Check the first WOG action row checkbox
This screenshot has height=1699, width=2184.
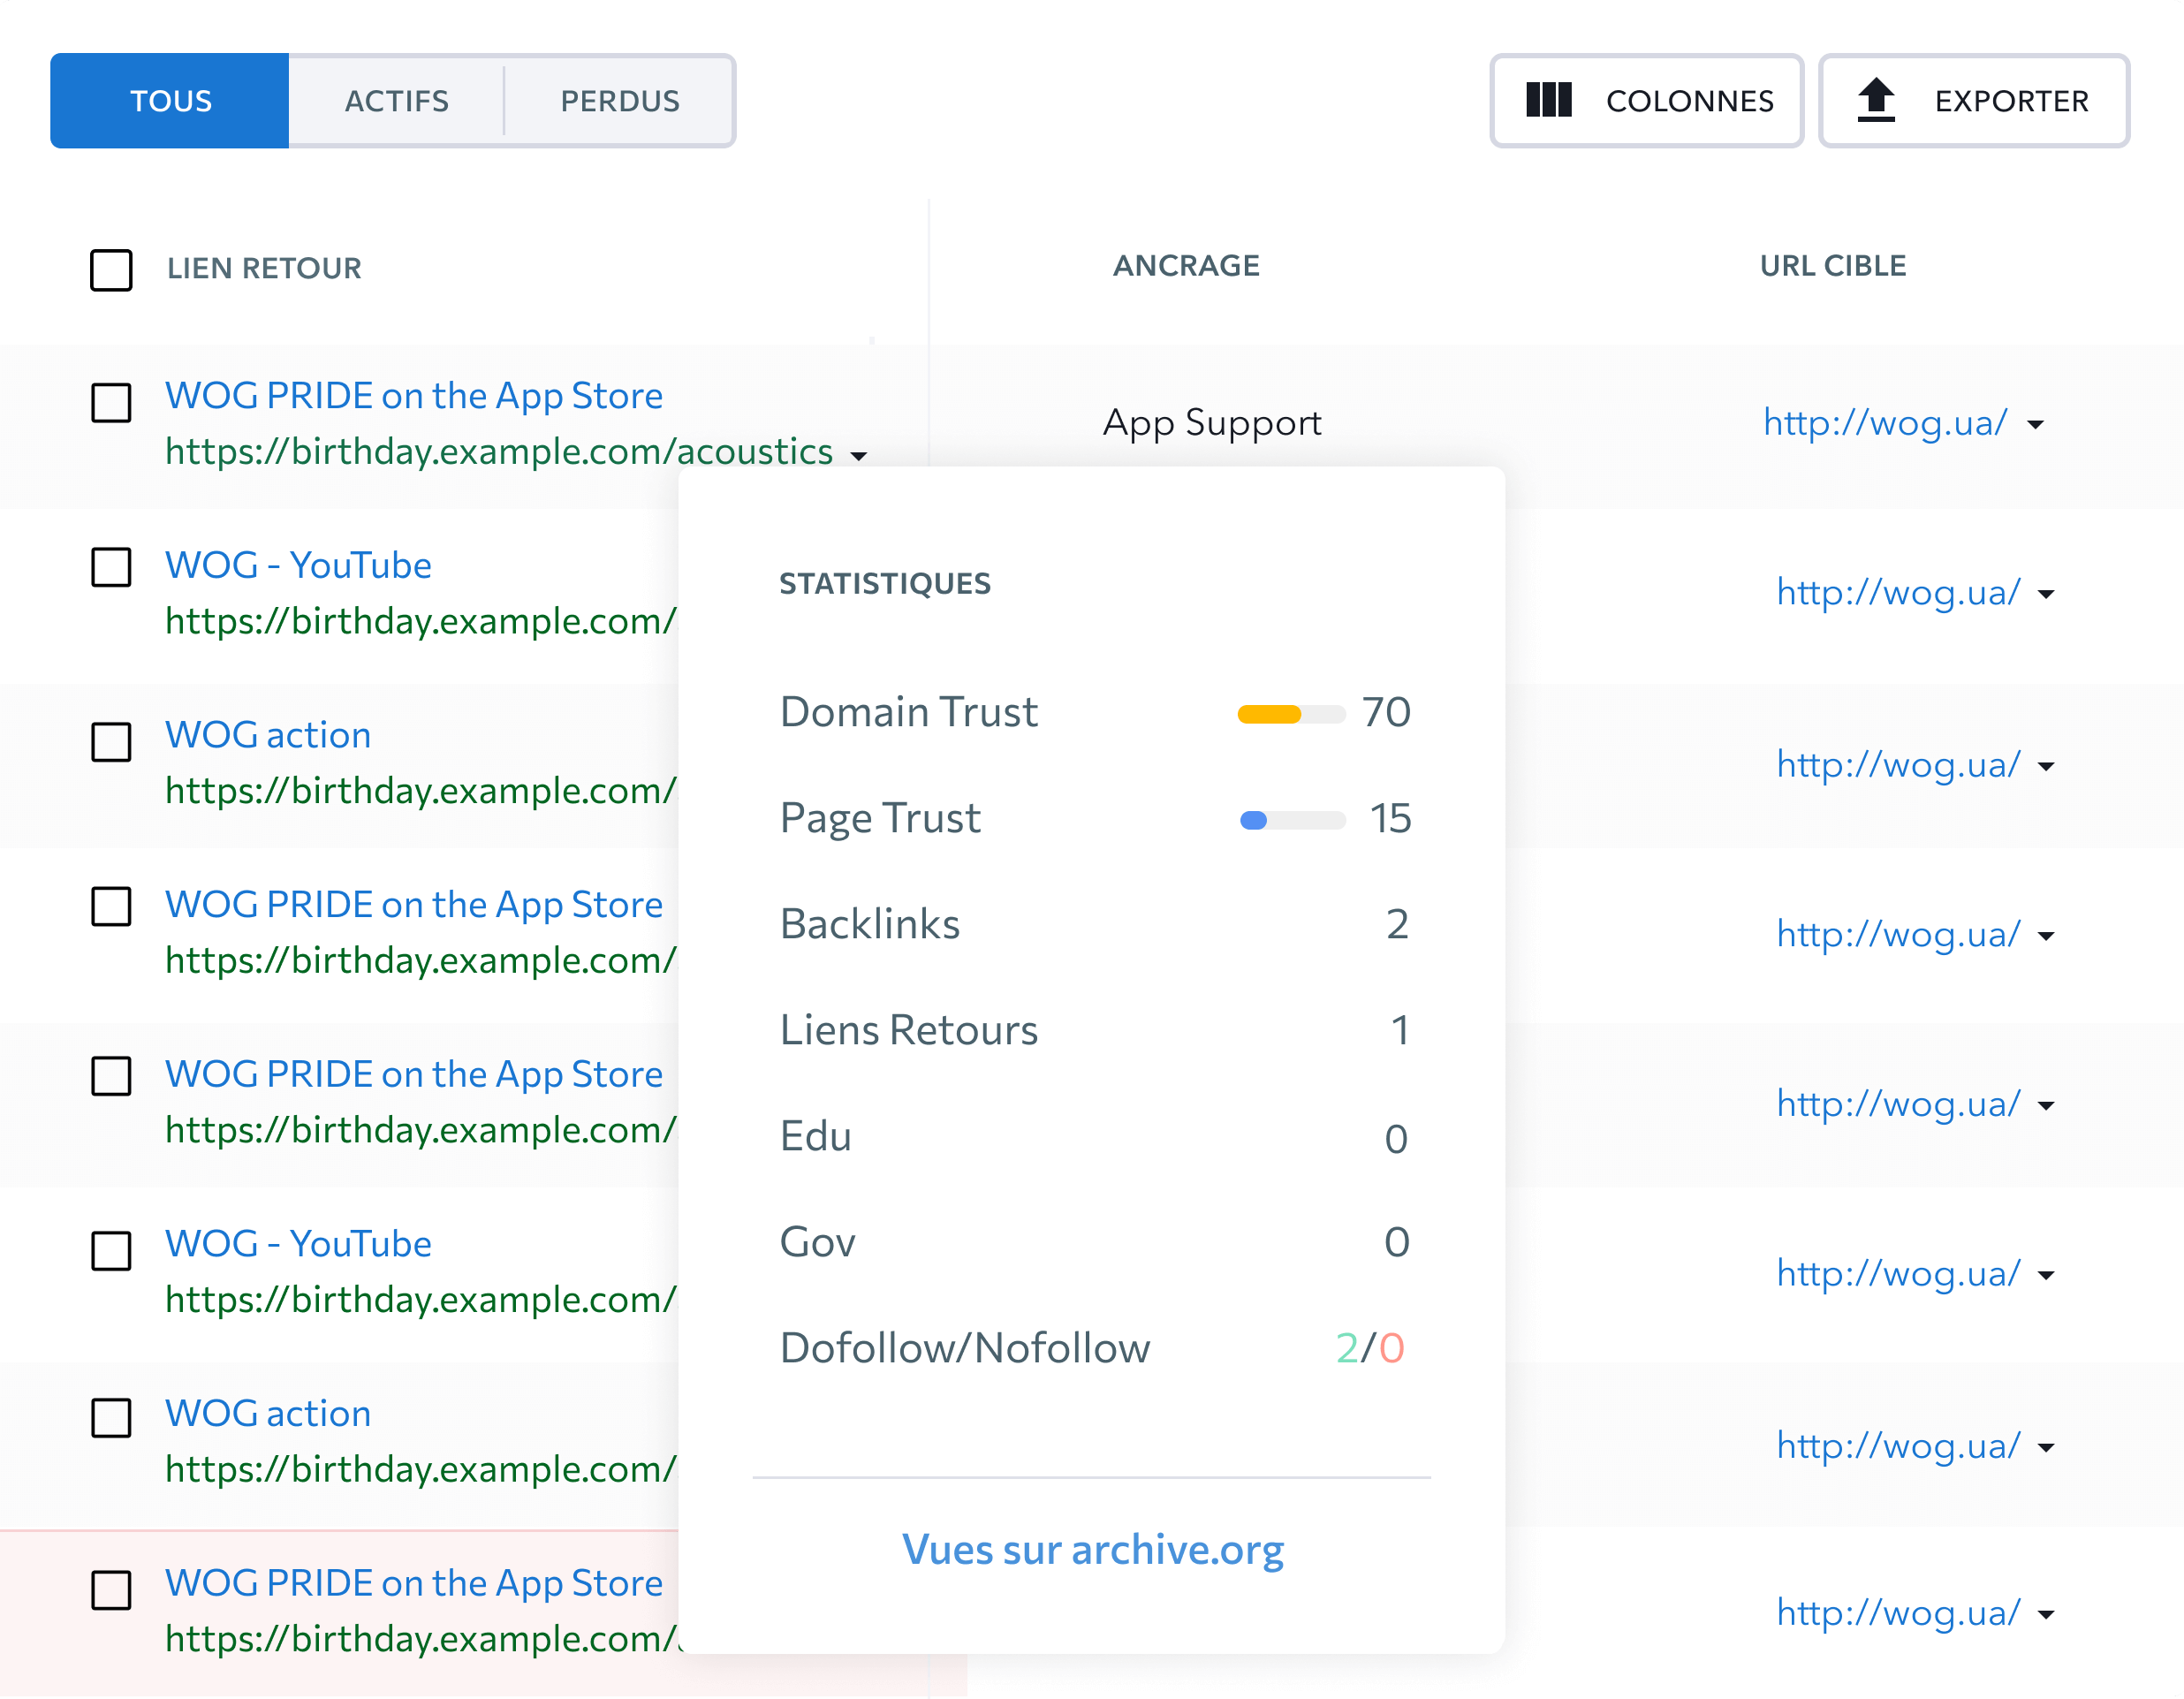[x=111, y=742]
